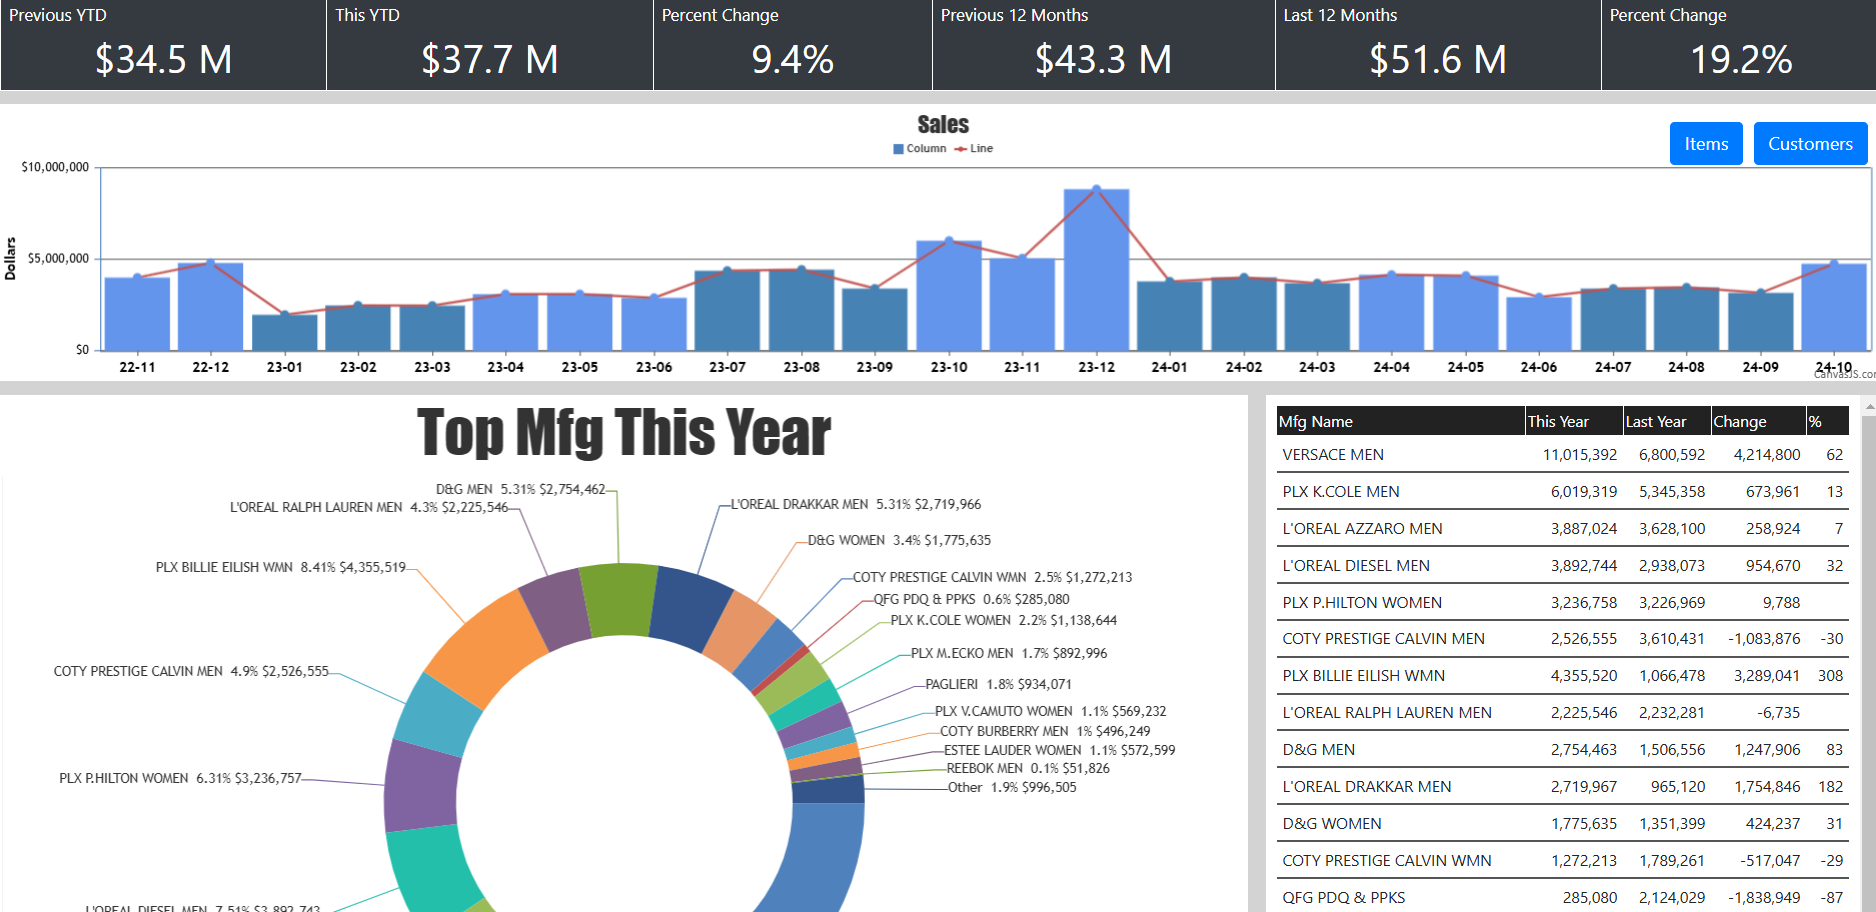Click the 23-12 sales column bar
1876x912 pixels.
pyautogui.click(x=1096, y=270)
